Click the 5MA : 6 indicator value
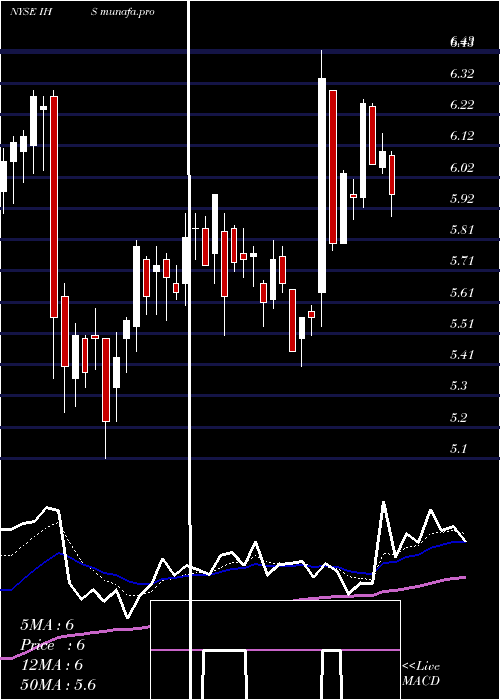The width and height of the screenshot is (500, 700). [x=47, y=625]
